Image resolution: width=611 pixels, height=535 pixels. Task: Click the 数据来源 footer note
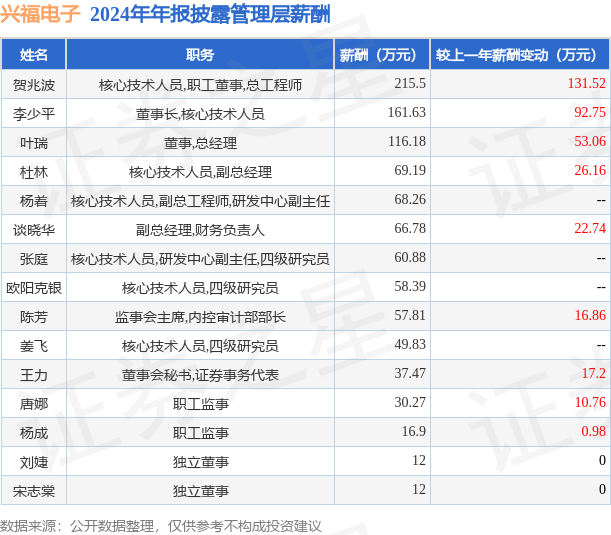pos(161,526)
